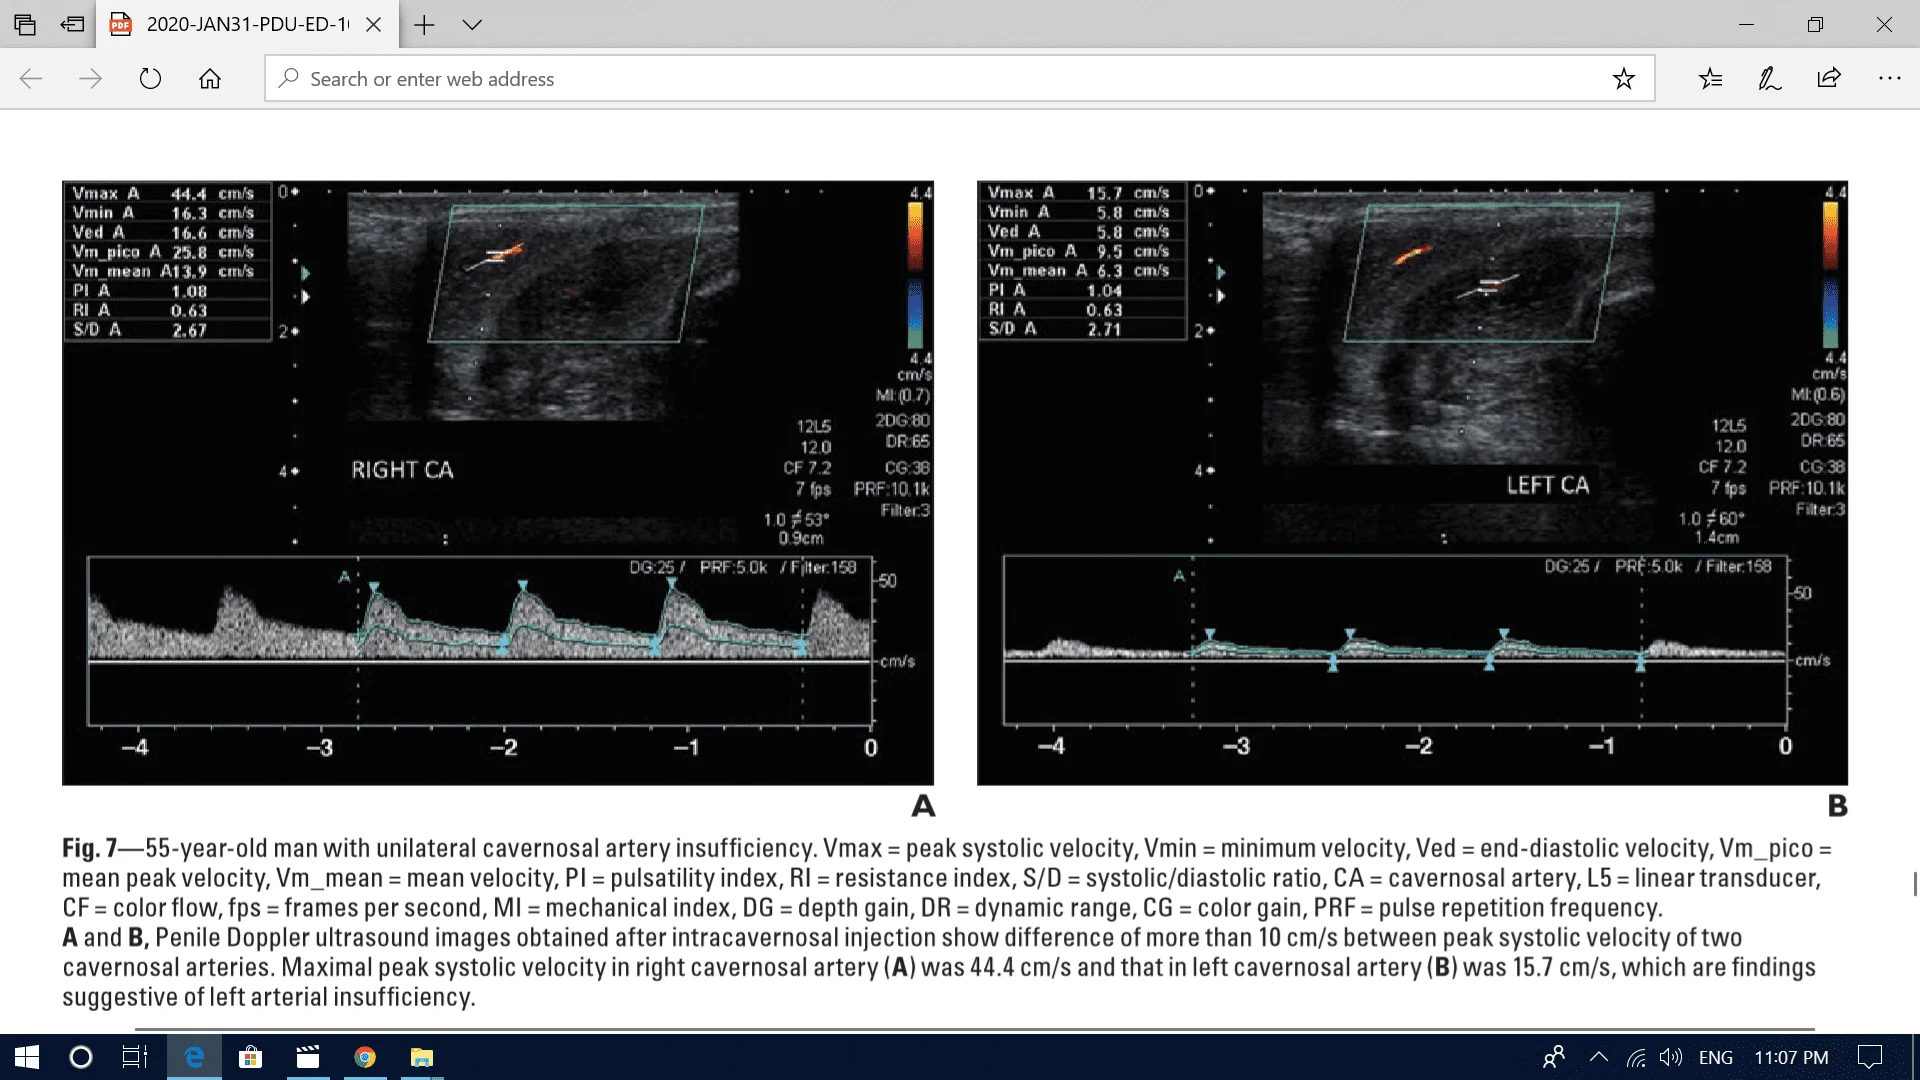The width and height of the screenshot is (1920, 1080).
Task: Open a new browser tab
Action: tap(424, 24)
